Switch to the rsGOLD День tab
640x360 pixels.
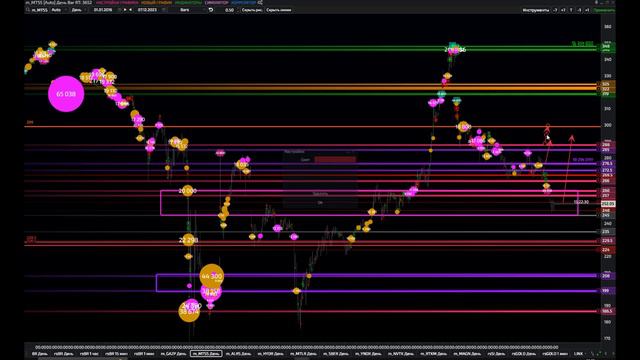524,354
